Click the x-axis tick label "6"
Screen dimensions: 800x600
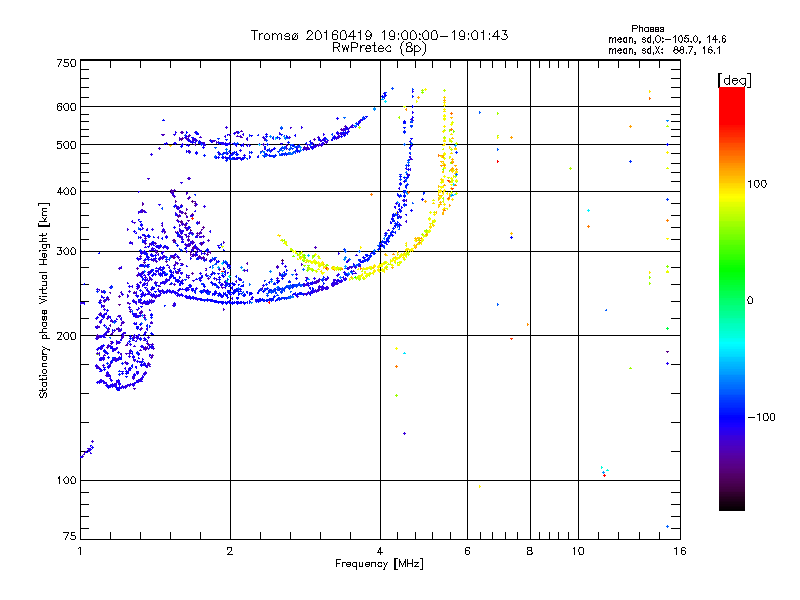[467, 551]
